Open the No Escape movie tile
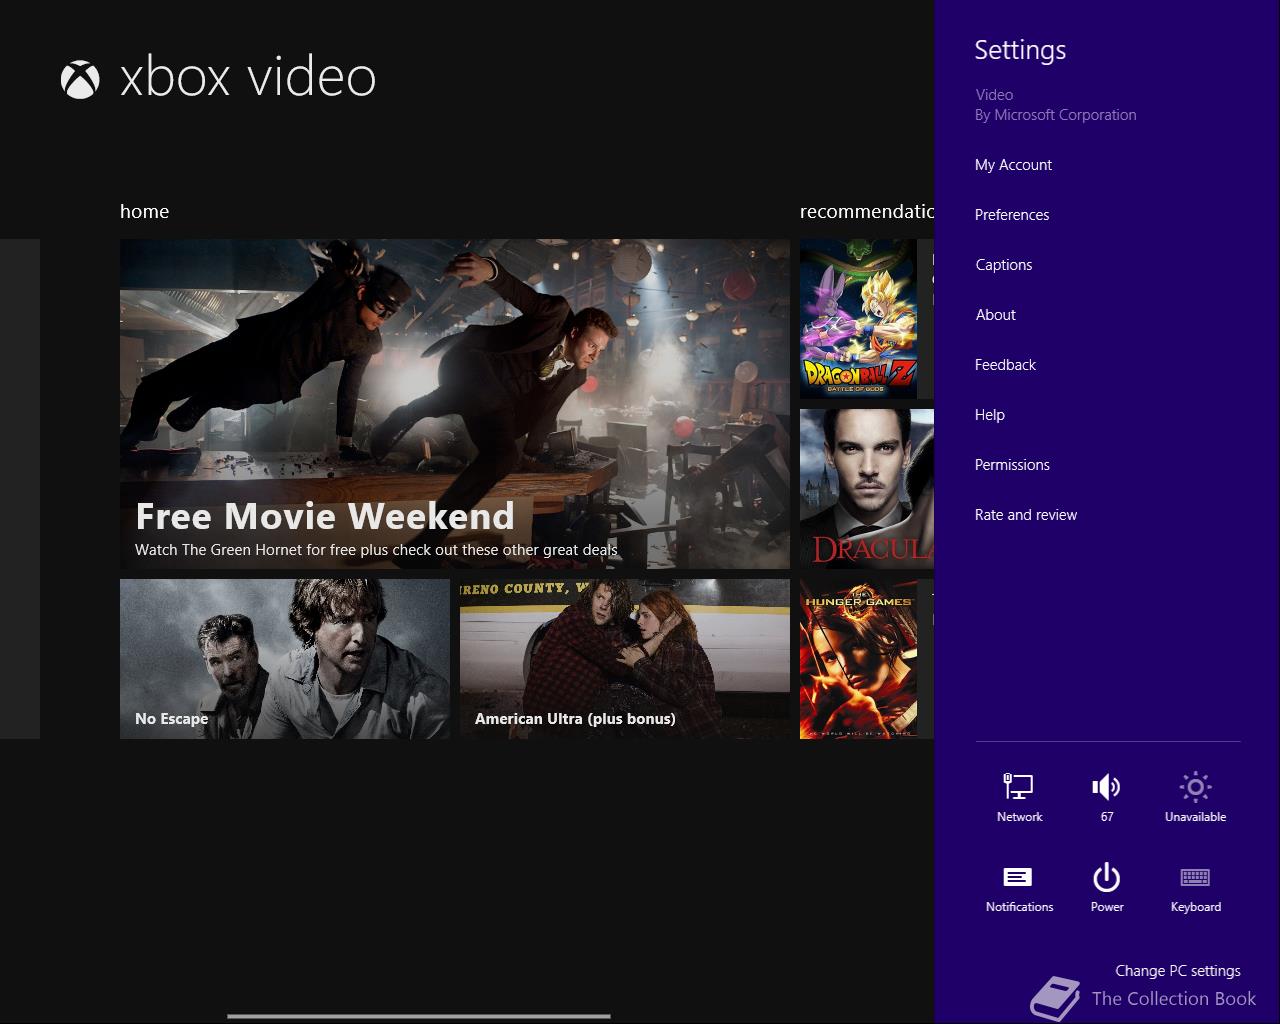 pyautogui.click(x=285, y=659)
